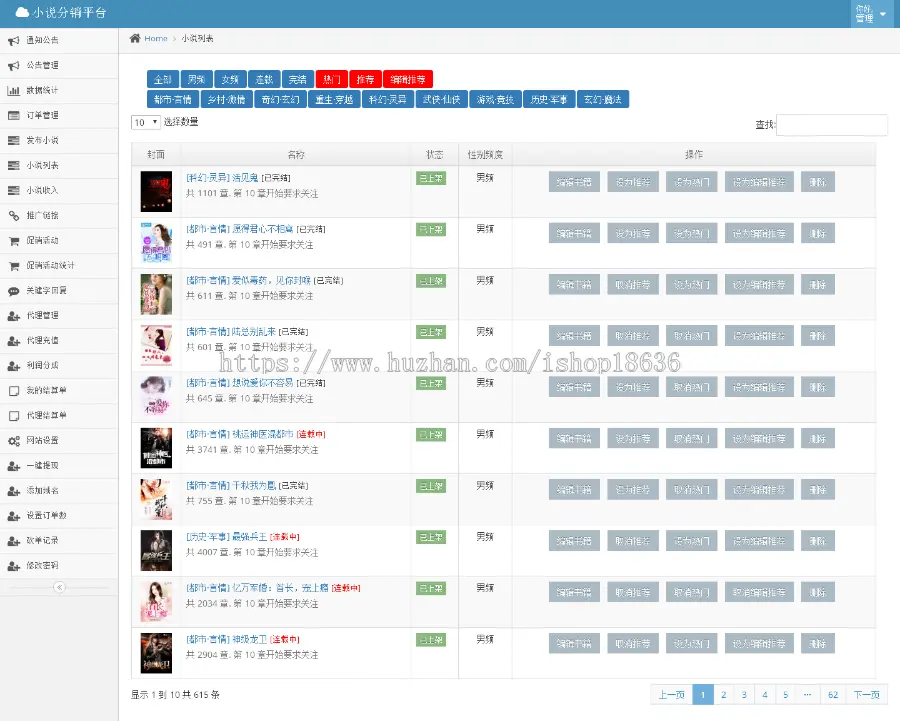The width and height of the screenshot is (900, 721).
Task: Click the bar chart icon for 数据统计
Action: tap(14, 91)
